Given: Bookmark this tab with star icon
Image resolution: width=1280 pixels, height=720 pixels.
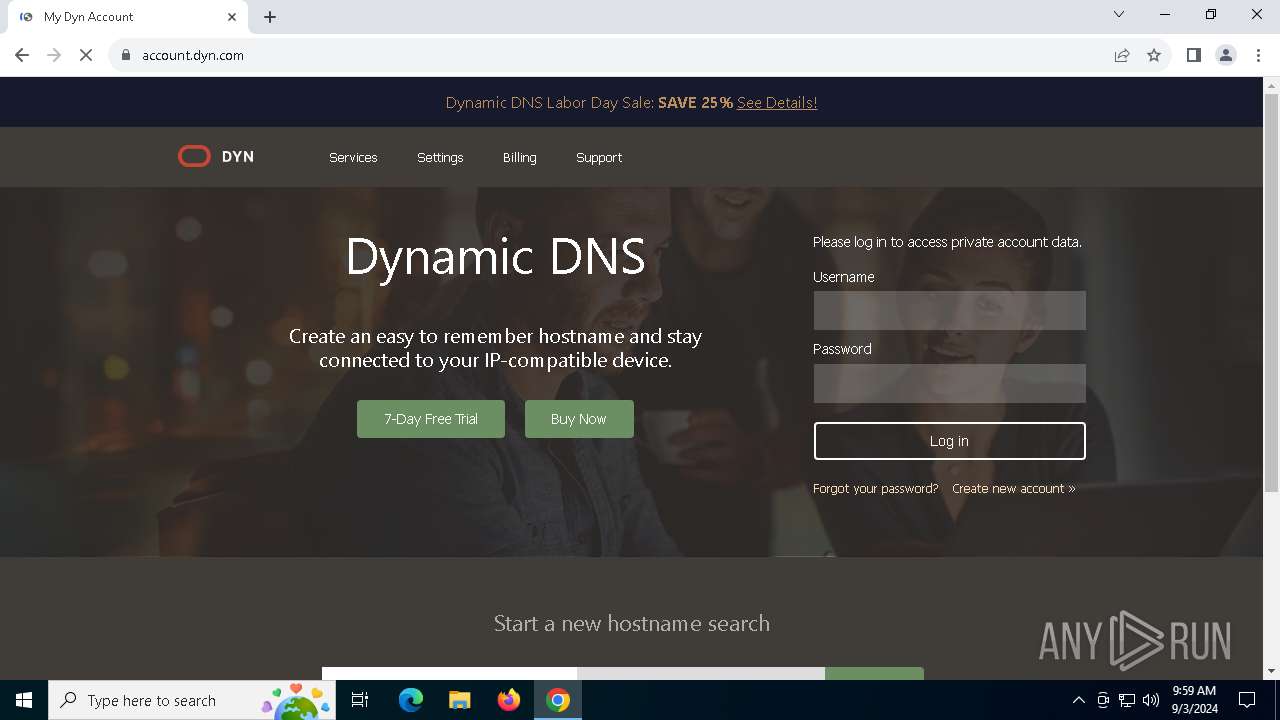Looking at the screenshot, I should click(x=1154, y=55).
